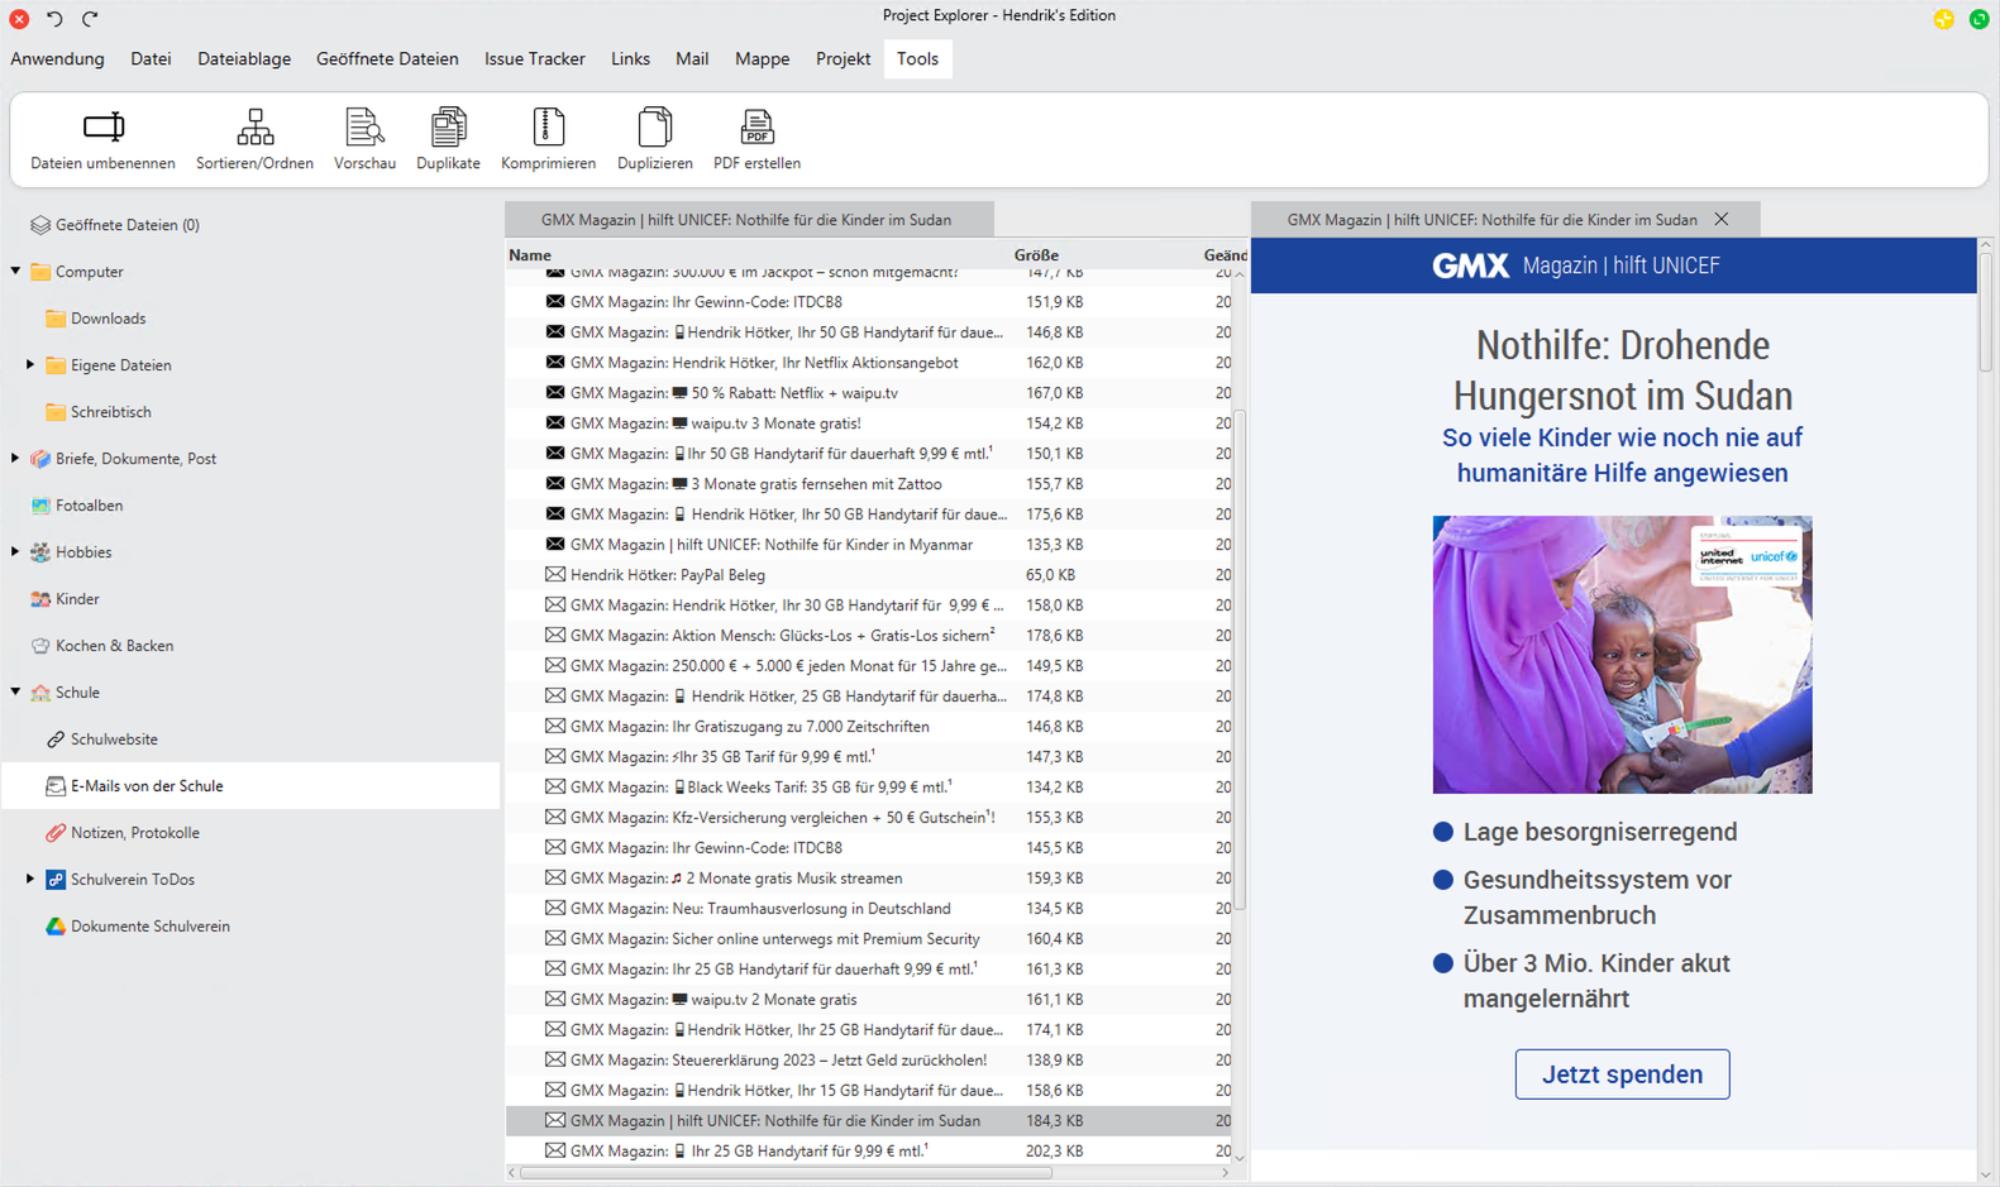Click the Sudan mother and child image
This screenshot has width=2000, height=1187.
1622,655
